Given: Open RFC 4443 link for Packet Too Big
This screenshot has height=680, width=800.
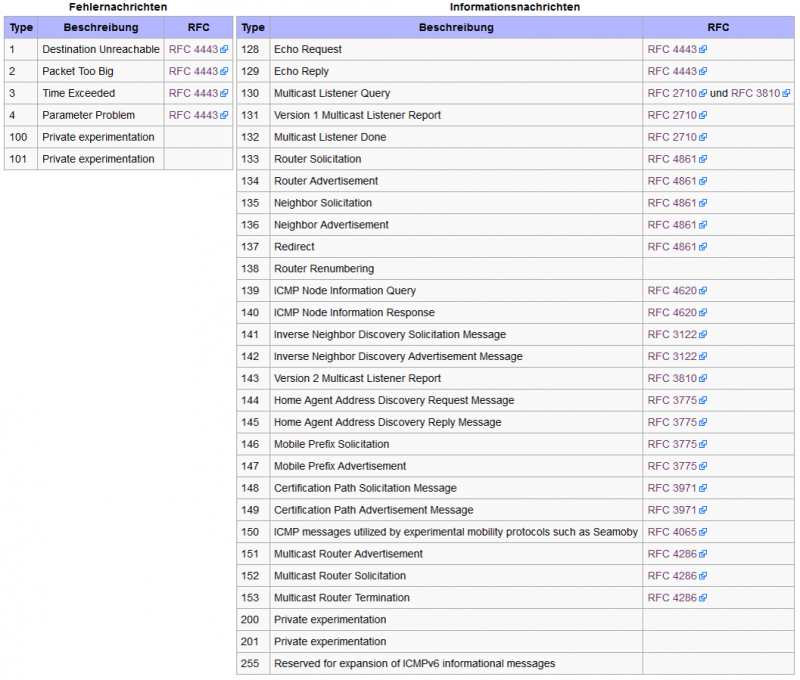Looking at the screenshot, I should [198, 71].
